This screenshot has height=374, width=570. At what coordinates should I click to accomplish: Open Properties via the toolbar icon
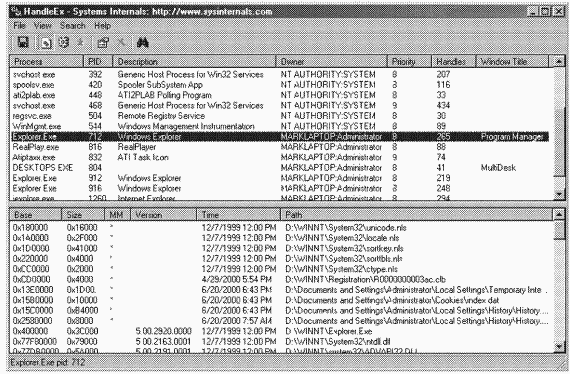tap(103, 43)
